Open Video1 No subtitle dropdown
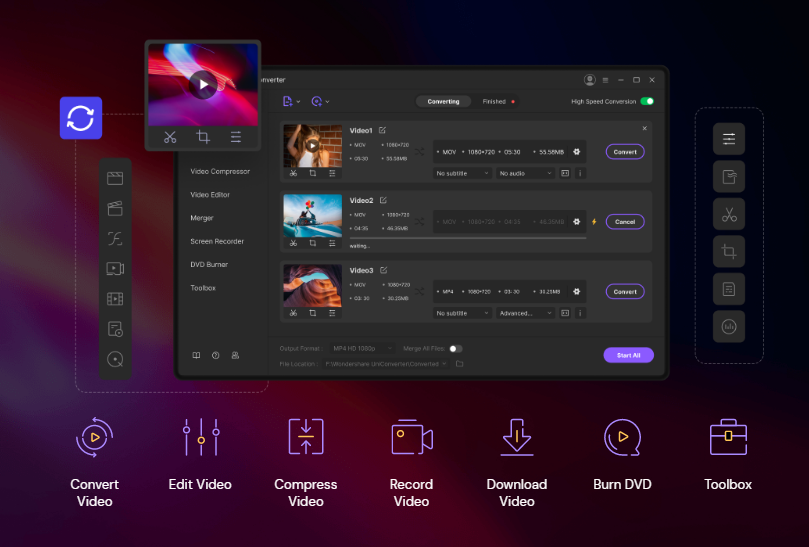Image resolution: width=809 pixels, height=547 pixels. point(462,173)
